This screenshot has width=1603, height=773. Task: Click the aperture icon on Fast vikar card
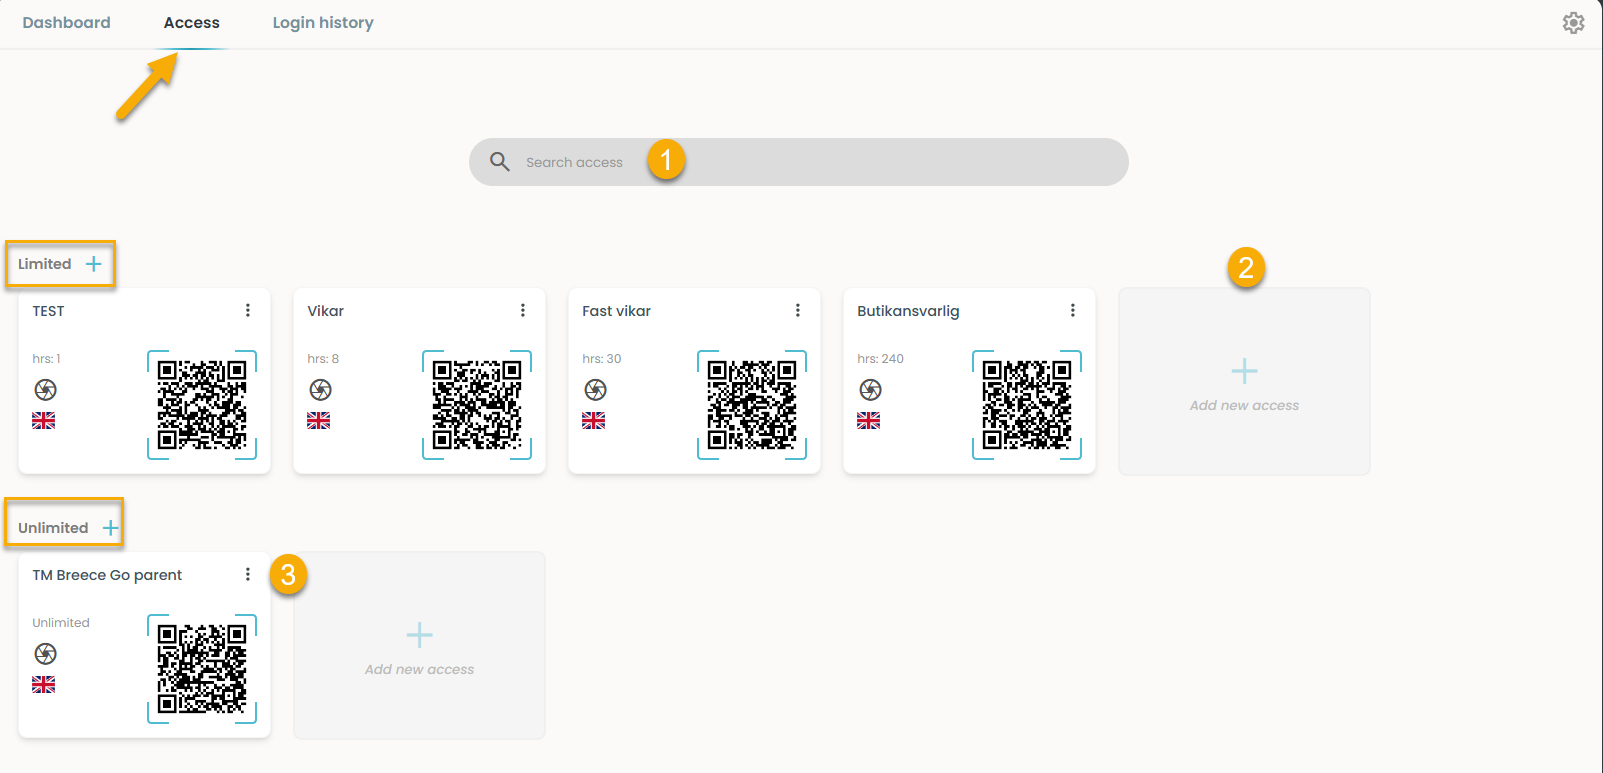595,390
